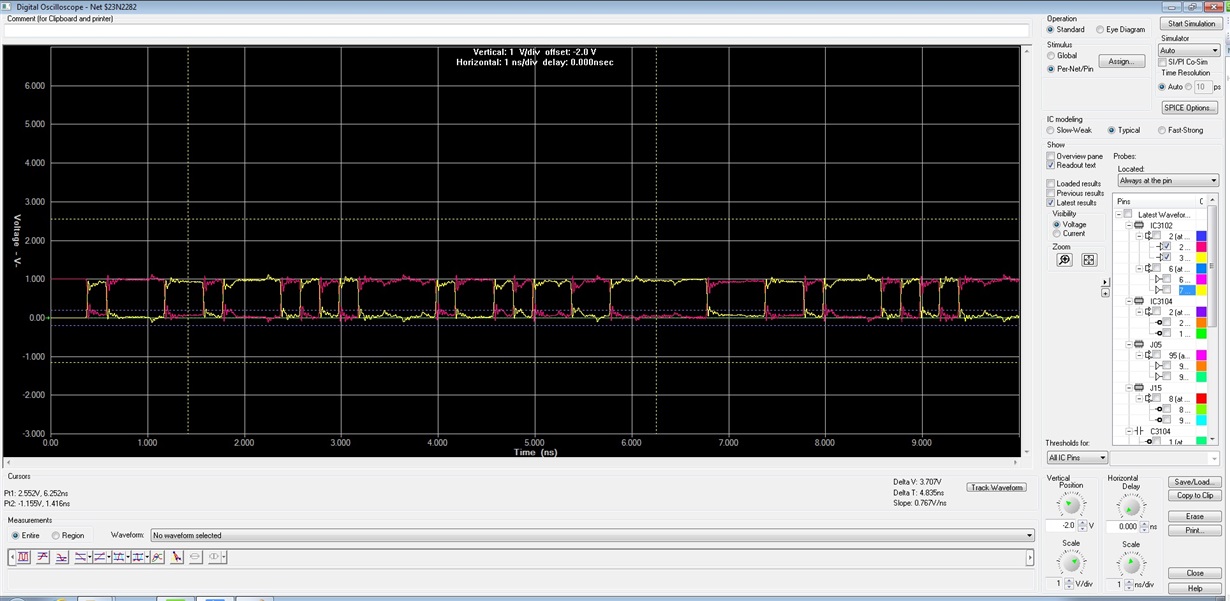This screenshot has height=601, width=1230.
Task: Click the small arrow button beside Pins tree
Action: point(1105,281)
